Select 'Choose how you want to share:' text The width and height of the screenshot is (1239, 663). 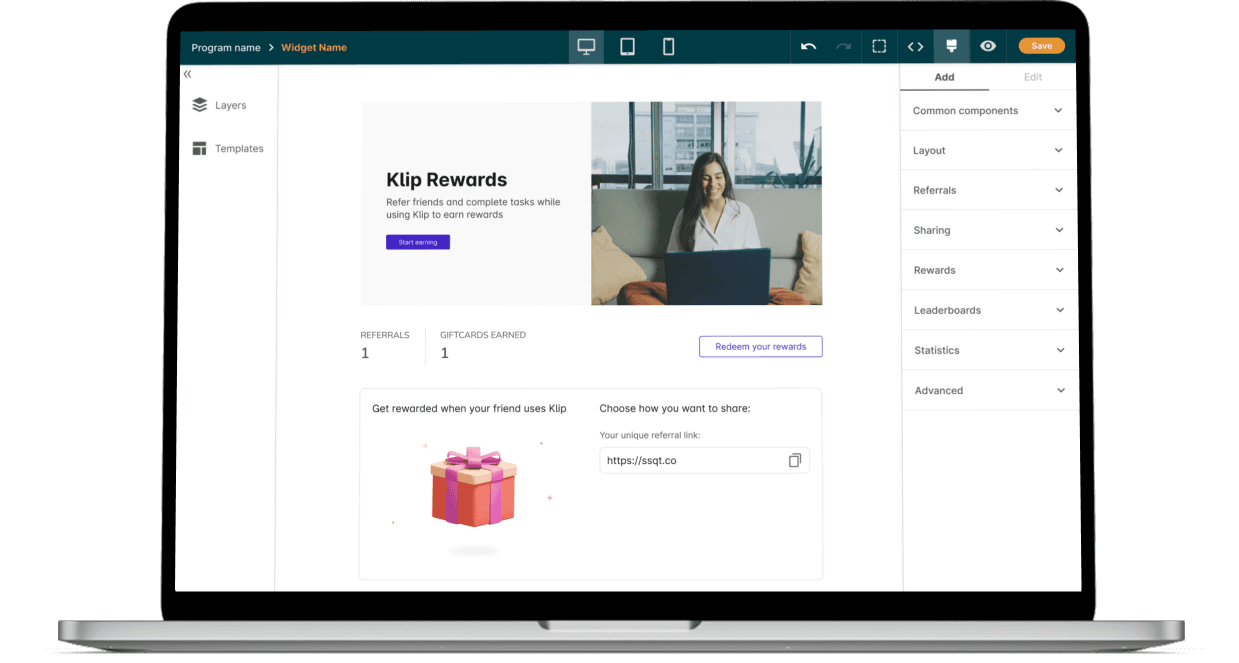tap(675, 408)
